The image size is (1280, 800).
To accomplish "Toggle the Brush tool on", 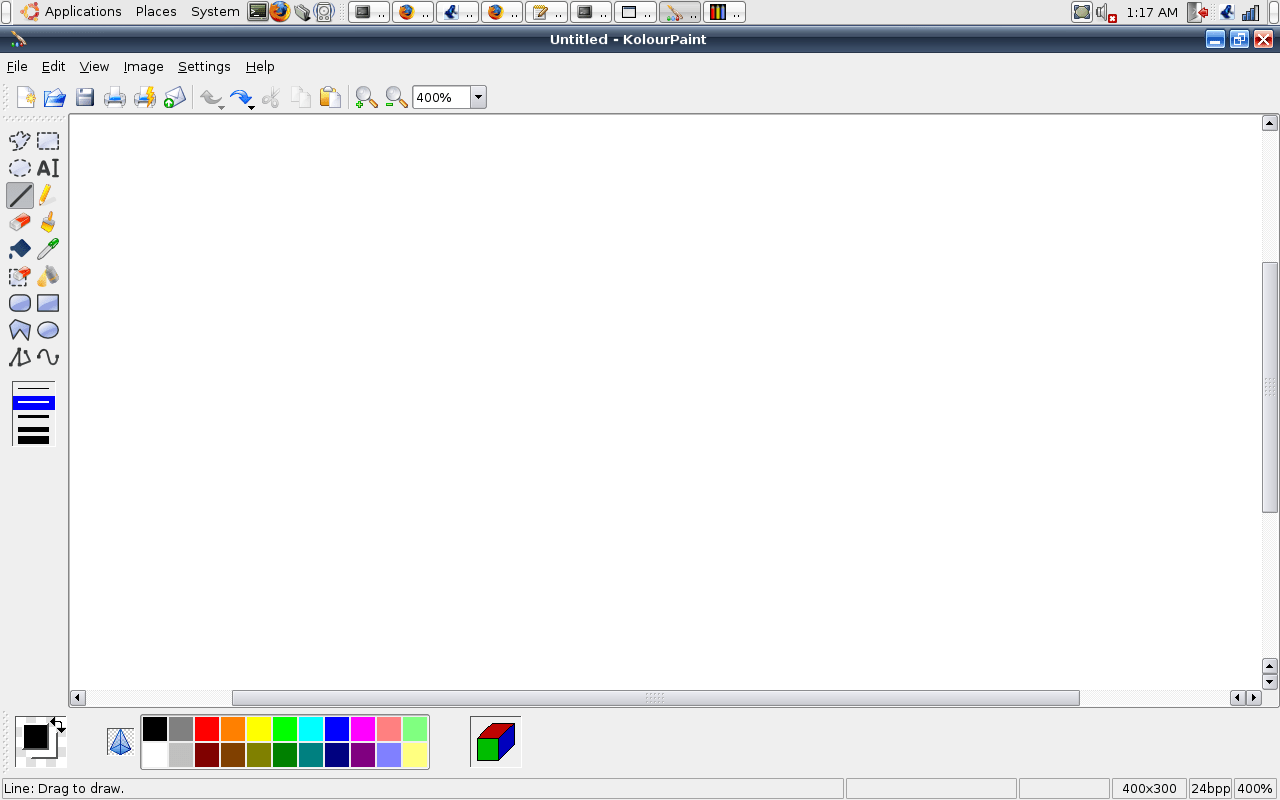I will [48, 222].
